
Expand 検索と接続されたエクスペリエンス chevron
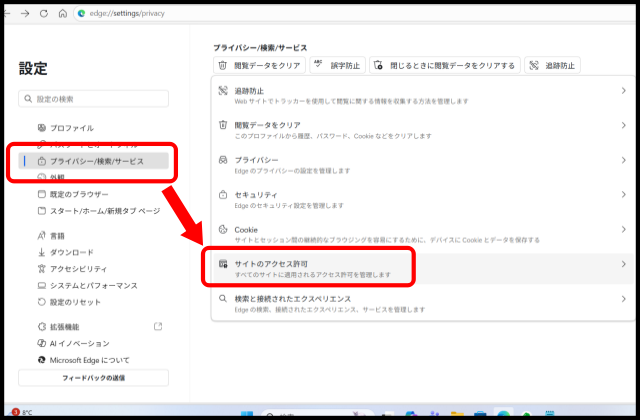(x=623, y=299)
